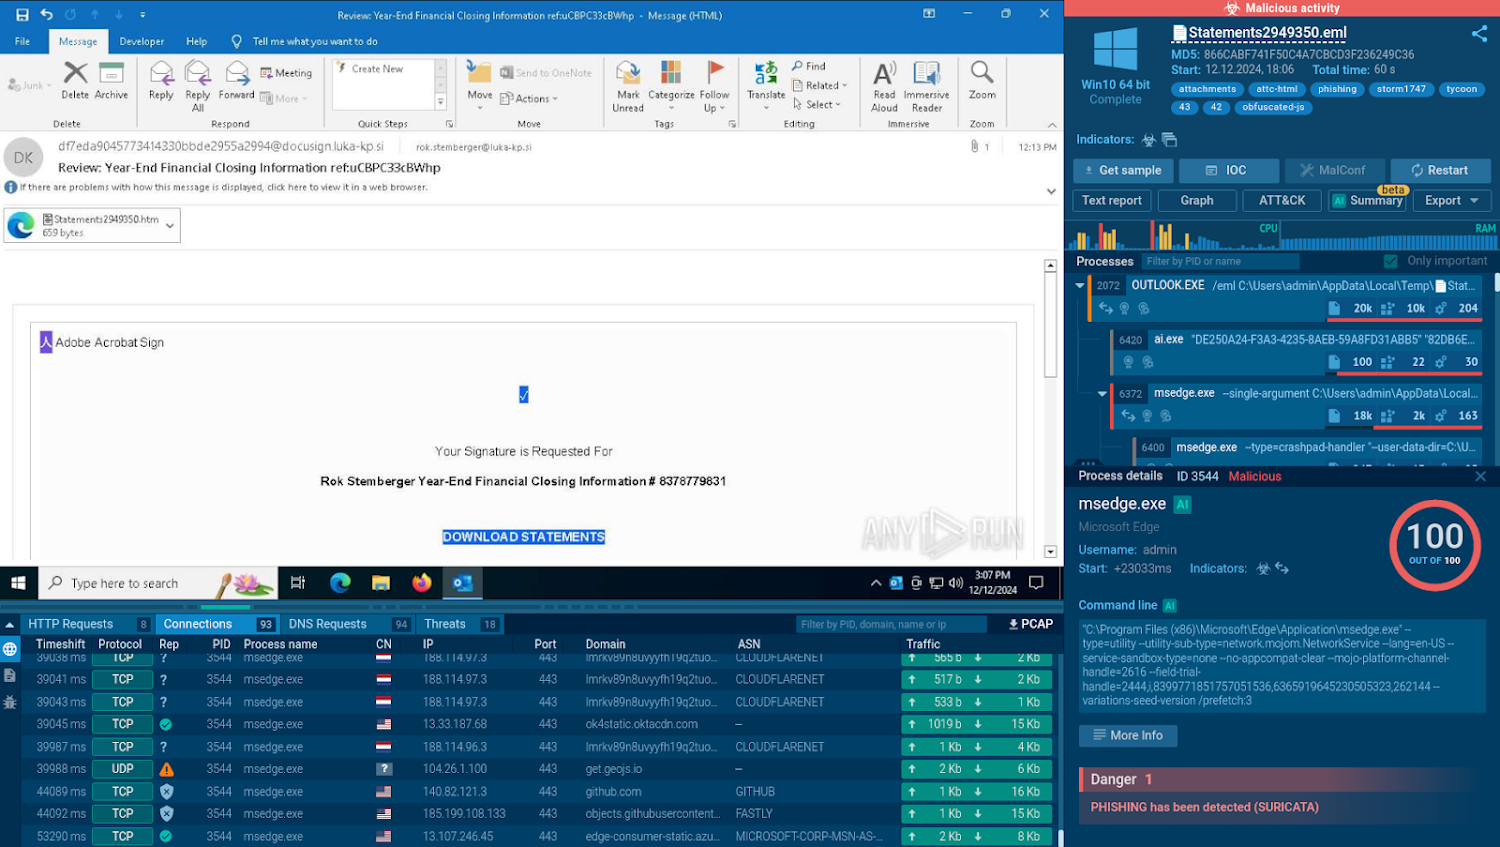
Task: Click the Translate icon
Action: coord(766,73)
